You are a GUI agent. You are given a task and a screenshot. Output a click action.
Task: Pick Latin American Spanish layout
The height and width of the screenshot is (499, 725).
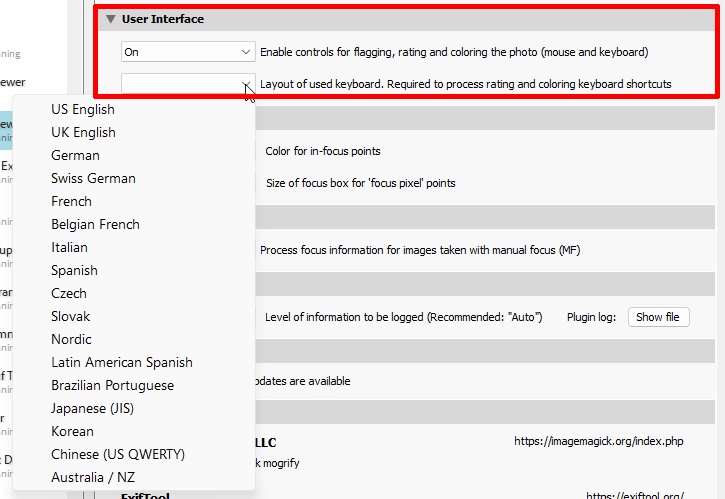(122, 362)
